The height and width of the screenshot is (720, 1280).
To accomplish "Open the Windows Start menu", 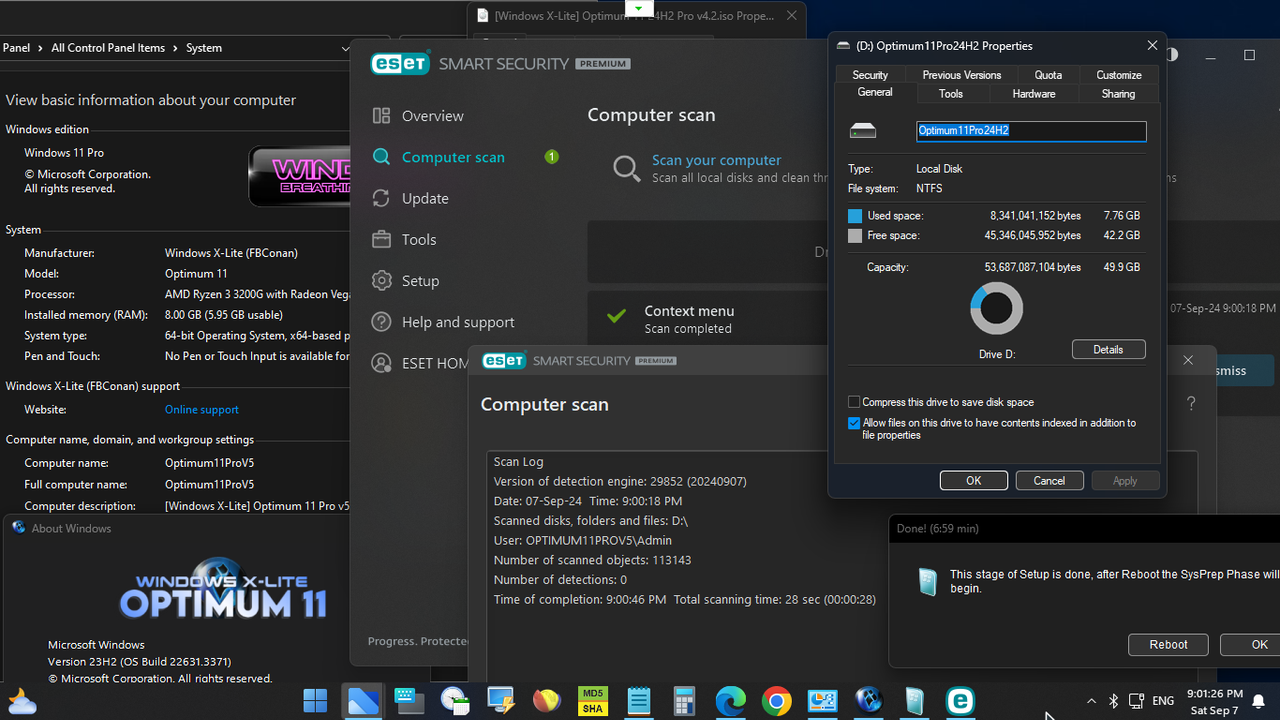I will click(x=315, y=701).
